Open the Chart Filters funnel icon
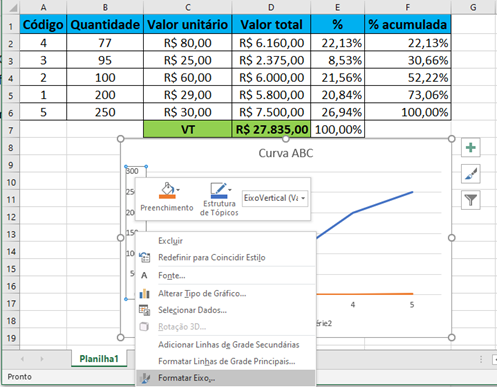 (x=471, y=200)
